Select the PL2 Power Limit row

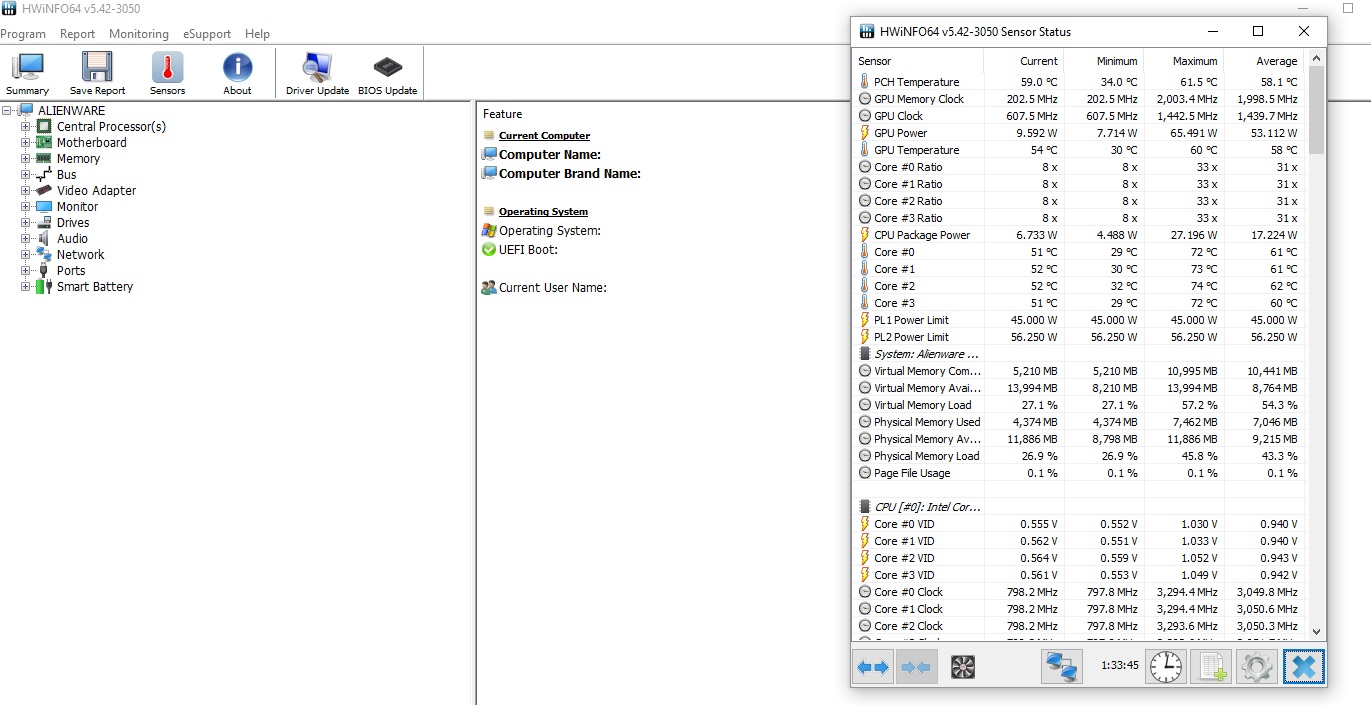pos(1080,337)
